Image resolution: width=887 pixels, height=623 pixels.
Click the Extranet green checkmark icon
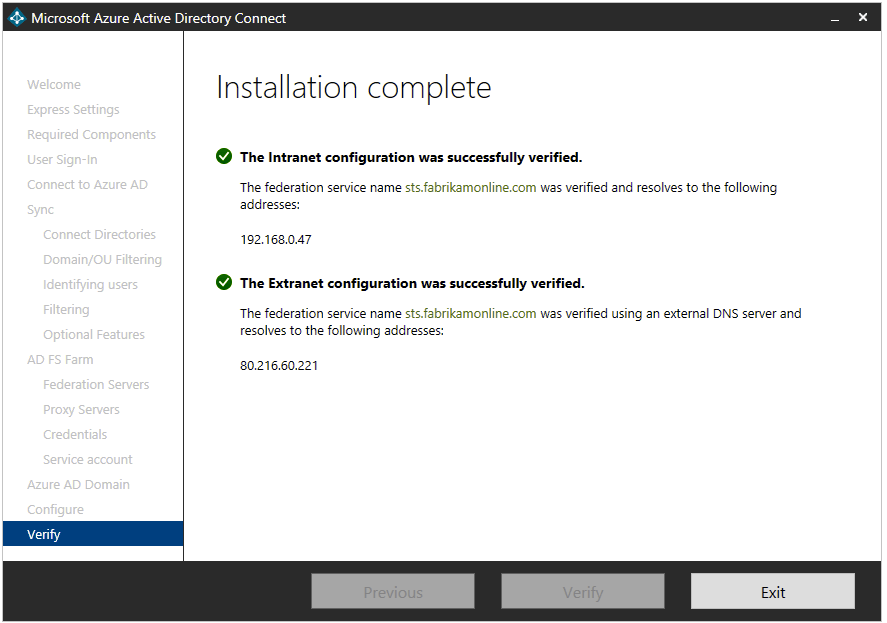click(224, 283)
